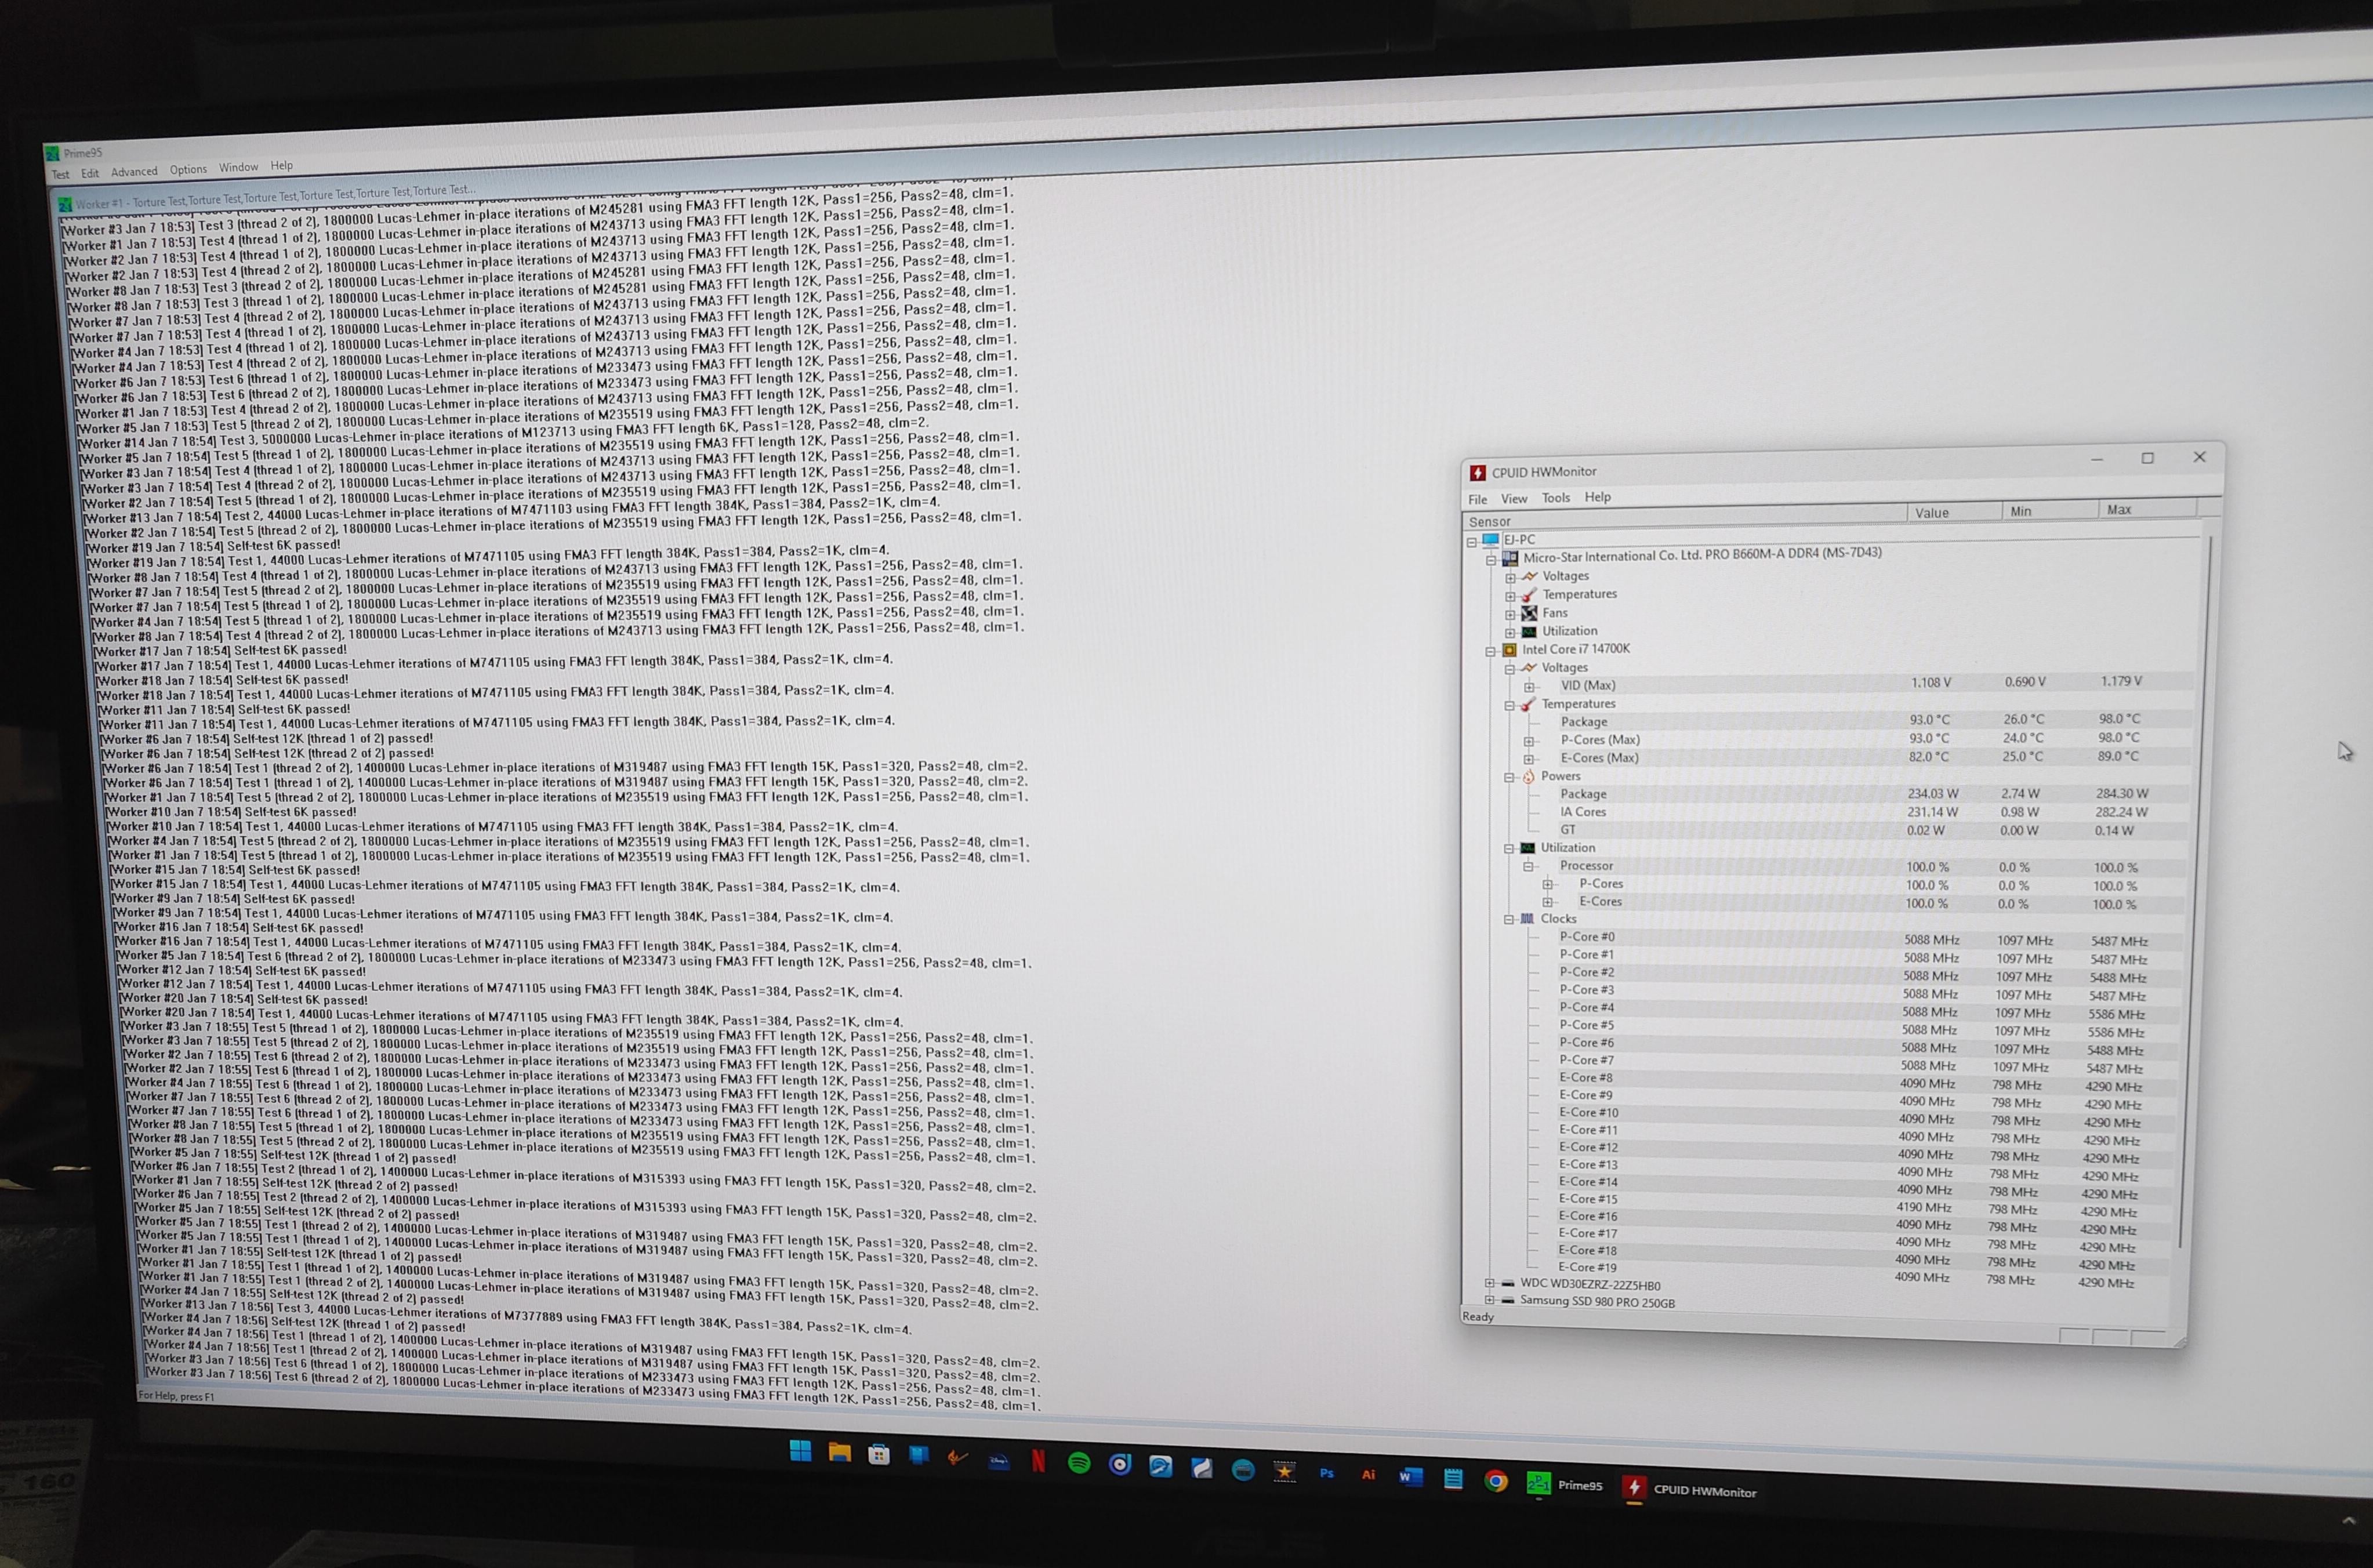Collapse the Clocks section
The height and width of the screenshot is (1568, 2373).
click(1509, 919)
